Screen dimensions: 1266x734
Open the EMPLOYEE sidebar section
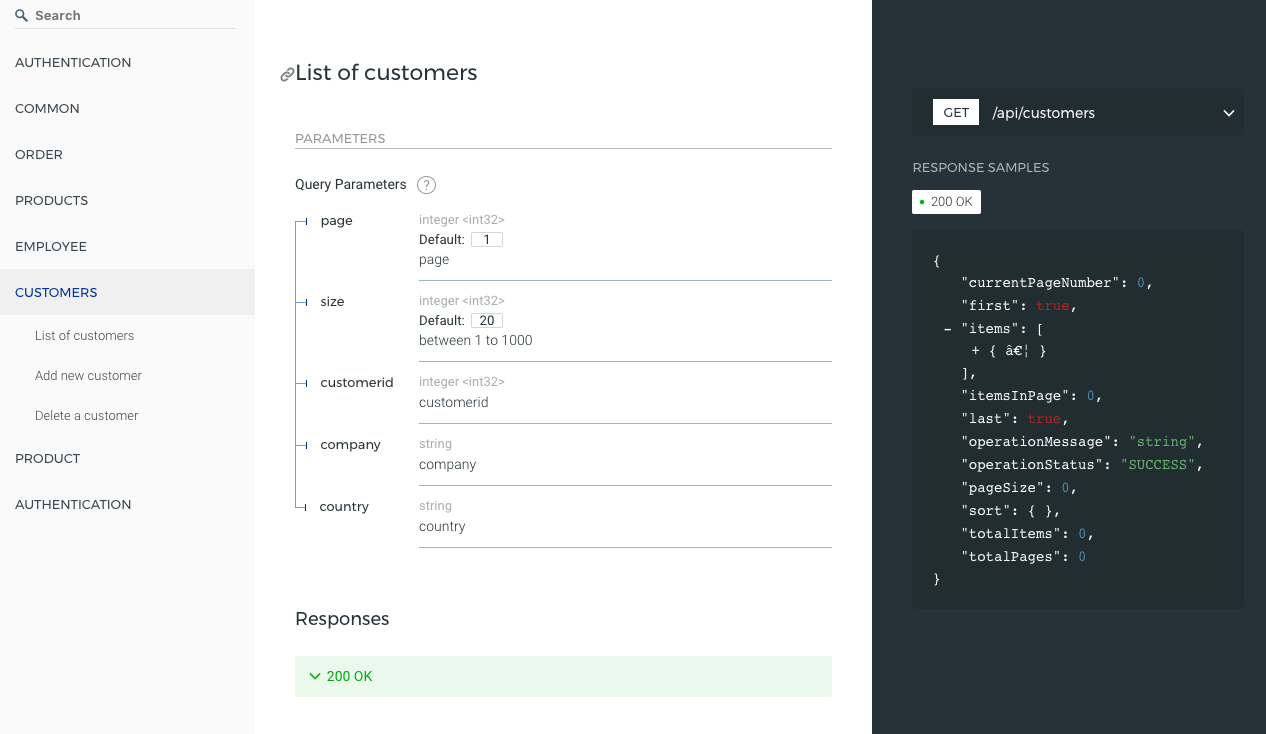(x=51, y=246)
